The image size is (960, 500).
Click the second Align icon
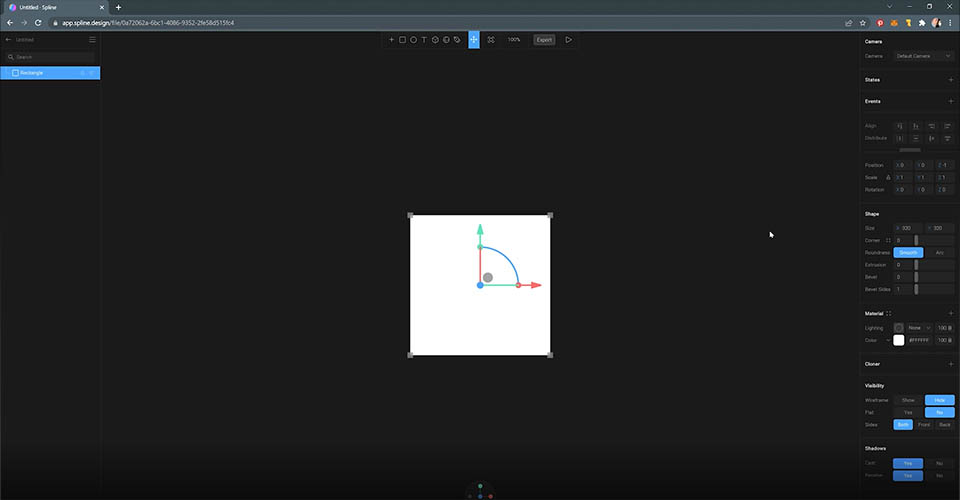tap(916, 126)
